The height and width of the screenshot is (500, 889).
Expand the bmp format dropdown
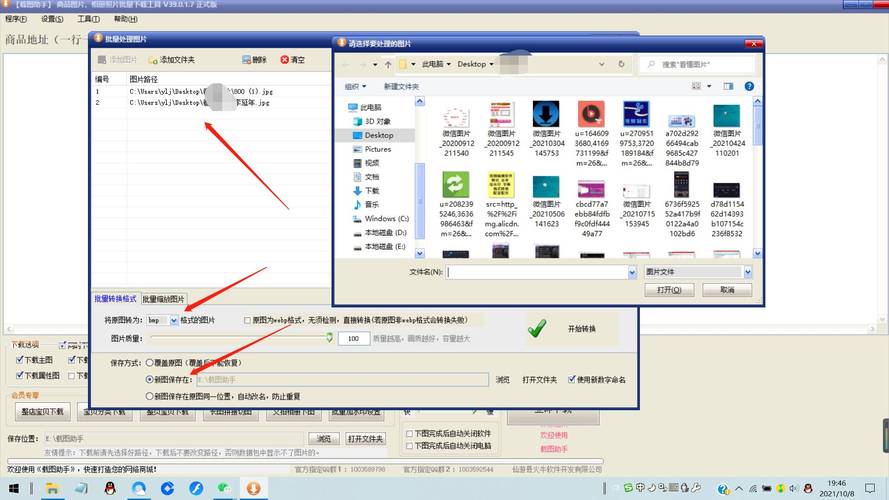point(174,320)
